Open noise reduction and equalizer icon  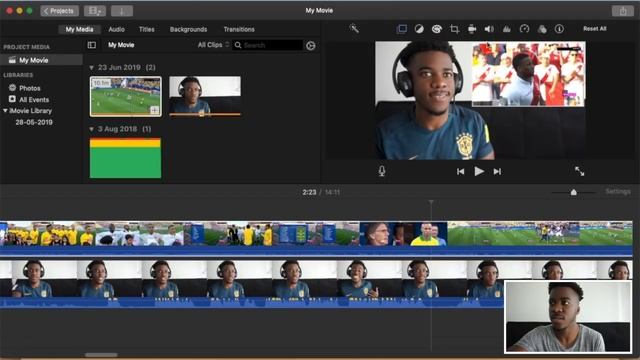pos(507,29)
